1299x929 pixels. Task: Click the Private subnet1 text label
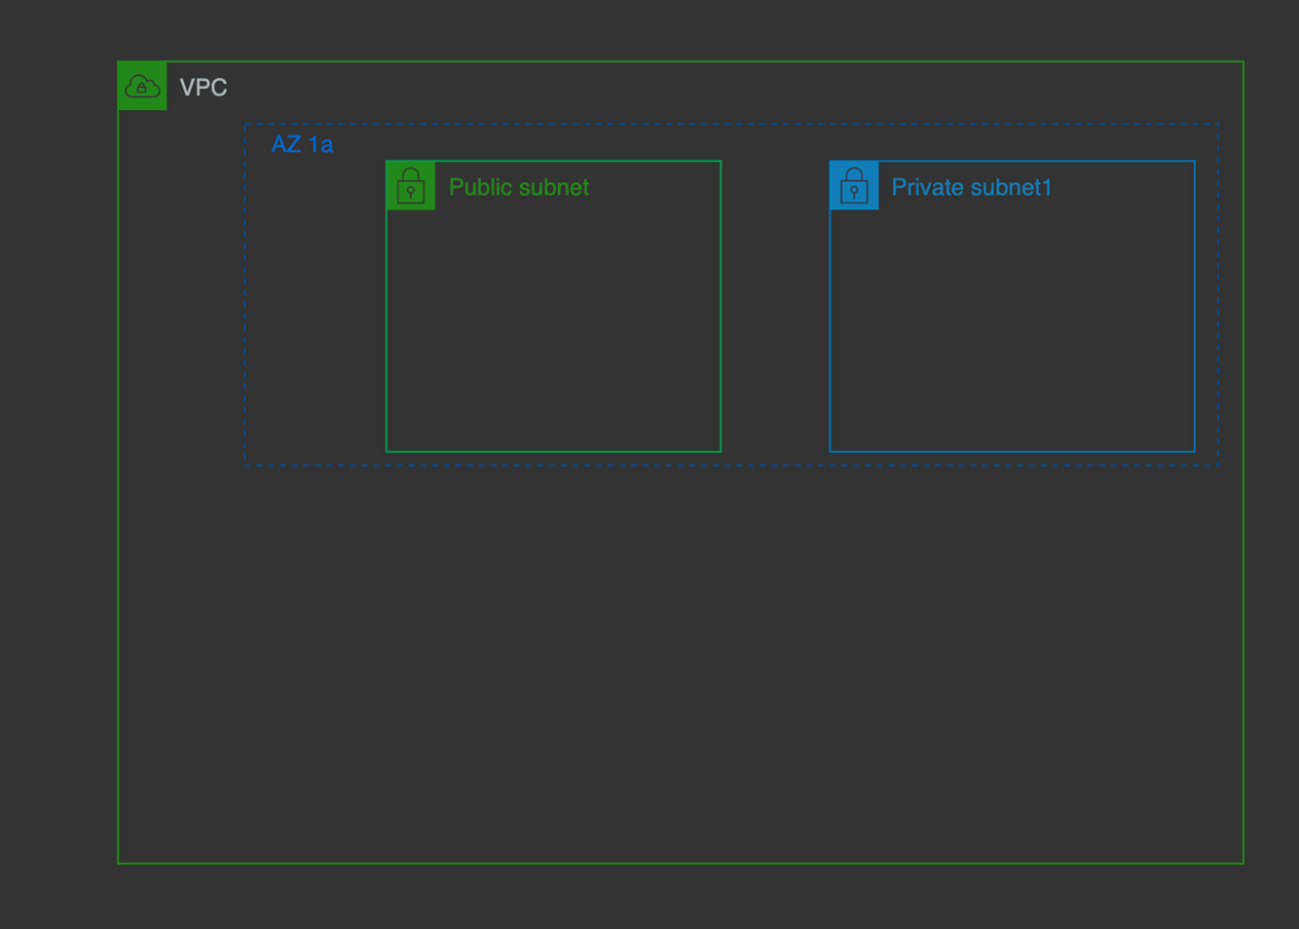tap(971, 188)
